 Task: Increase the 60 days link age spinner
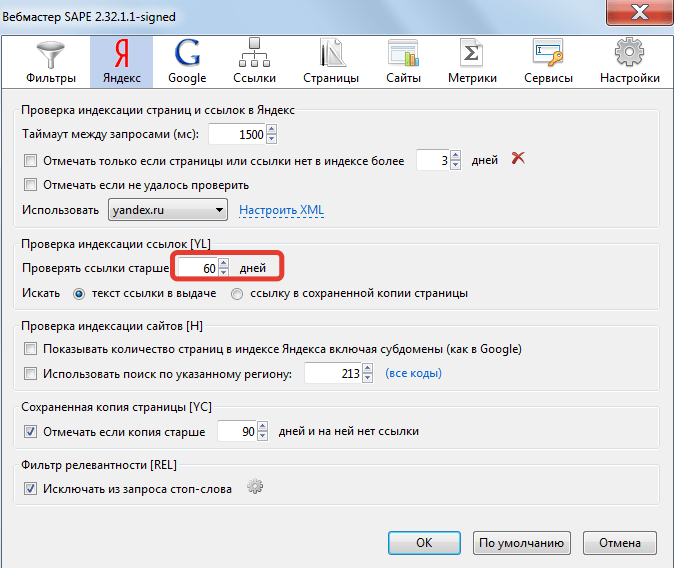(x=224, y=263)
